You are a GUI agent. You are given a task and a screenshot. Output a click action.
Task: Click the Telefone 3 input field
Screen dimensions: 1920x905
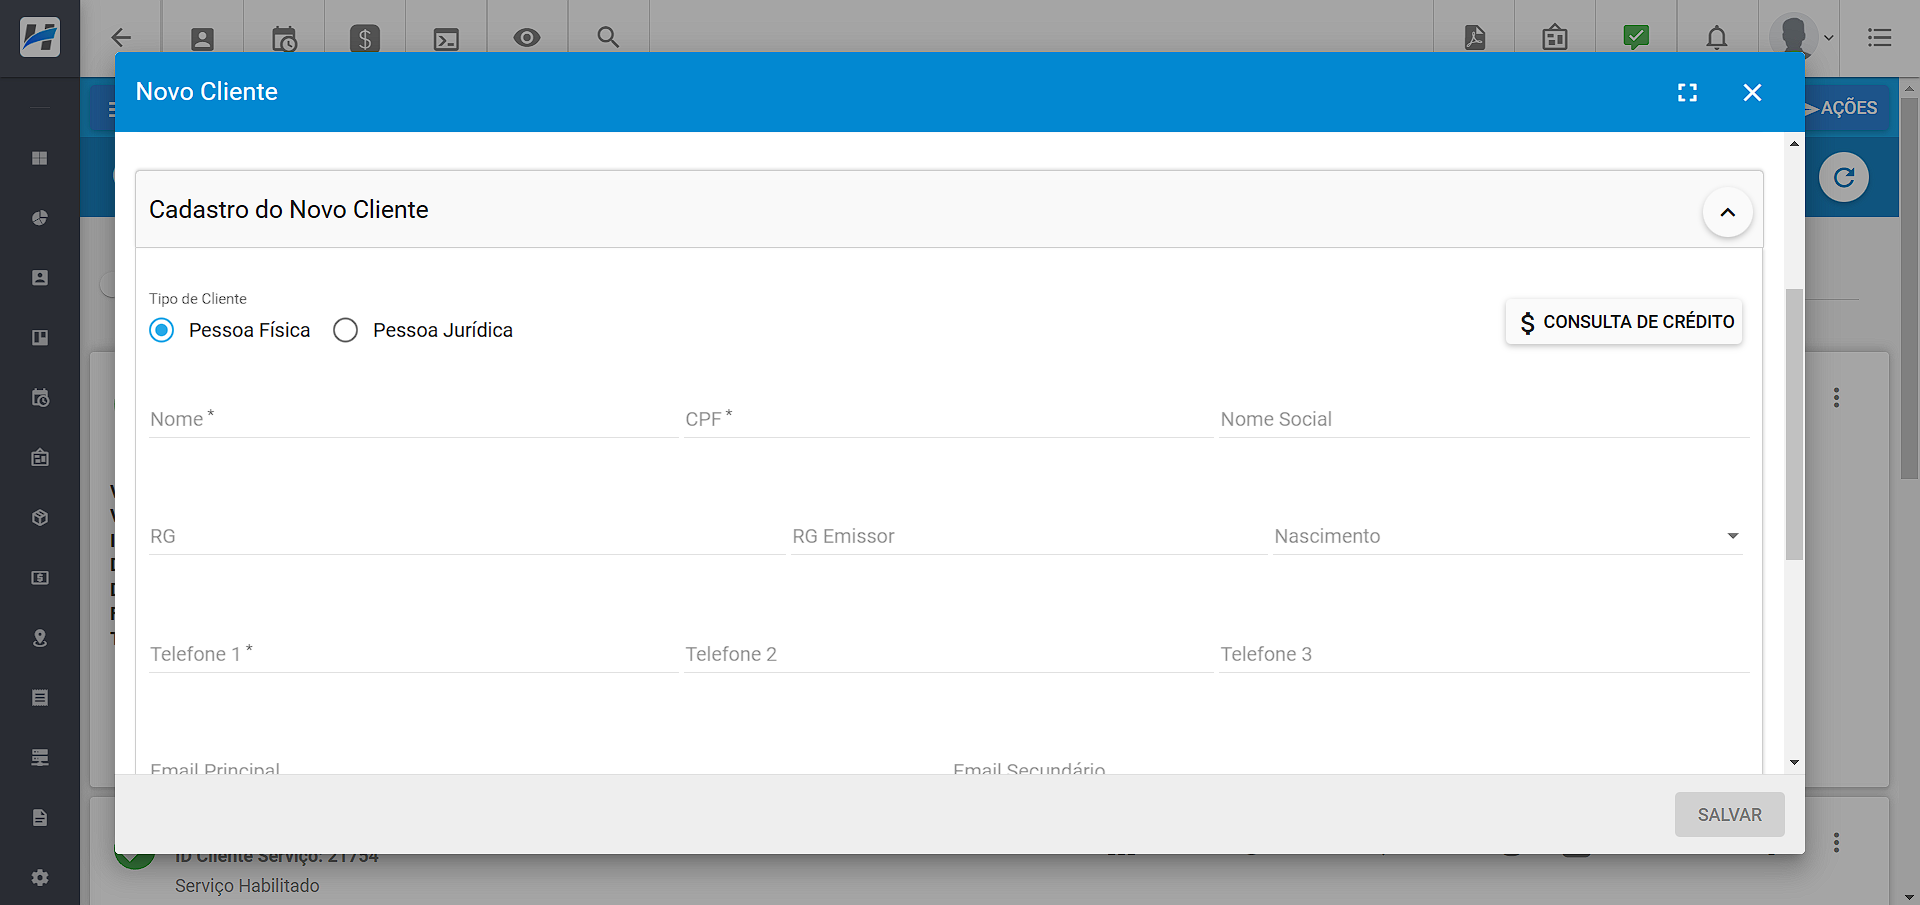point(1484,654)
